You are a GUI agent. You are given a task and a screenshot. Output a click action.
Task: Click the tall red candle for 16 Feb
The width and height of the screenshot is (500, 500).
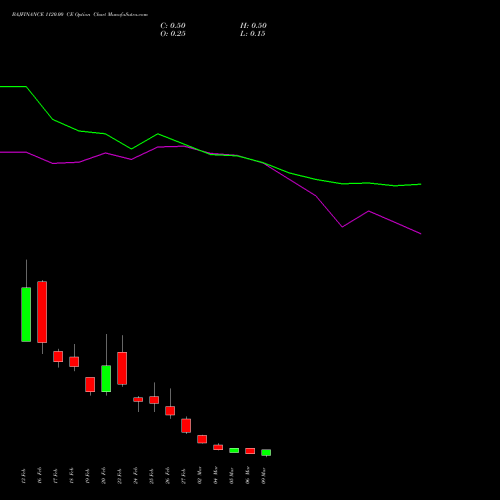click(42, 312)
